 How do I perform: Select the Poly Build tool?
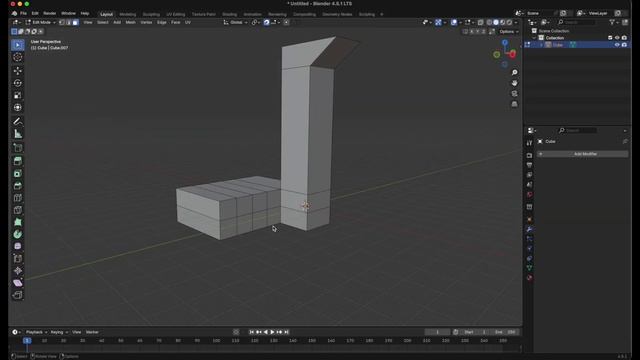[18, 222]
